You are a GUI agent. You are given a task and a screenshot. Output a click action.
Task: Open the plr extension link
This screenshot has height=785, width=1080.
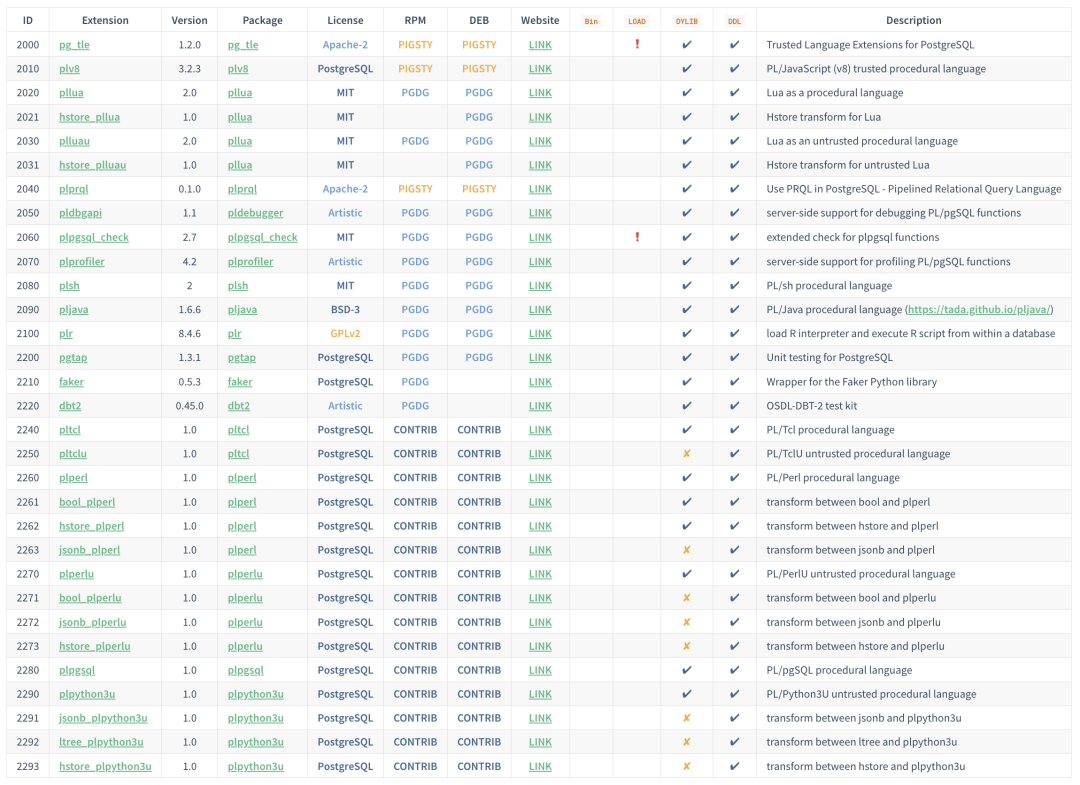click(x=66, y=334)
